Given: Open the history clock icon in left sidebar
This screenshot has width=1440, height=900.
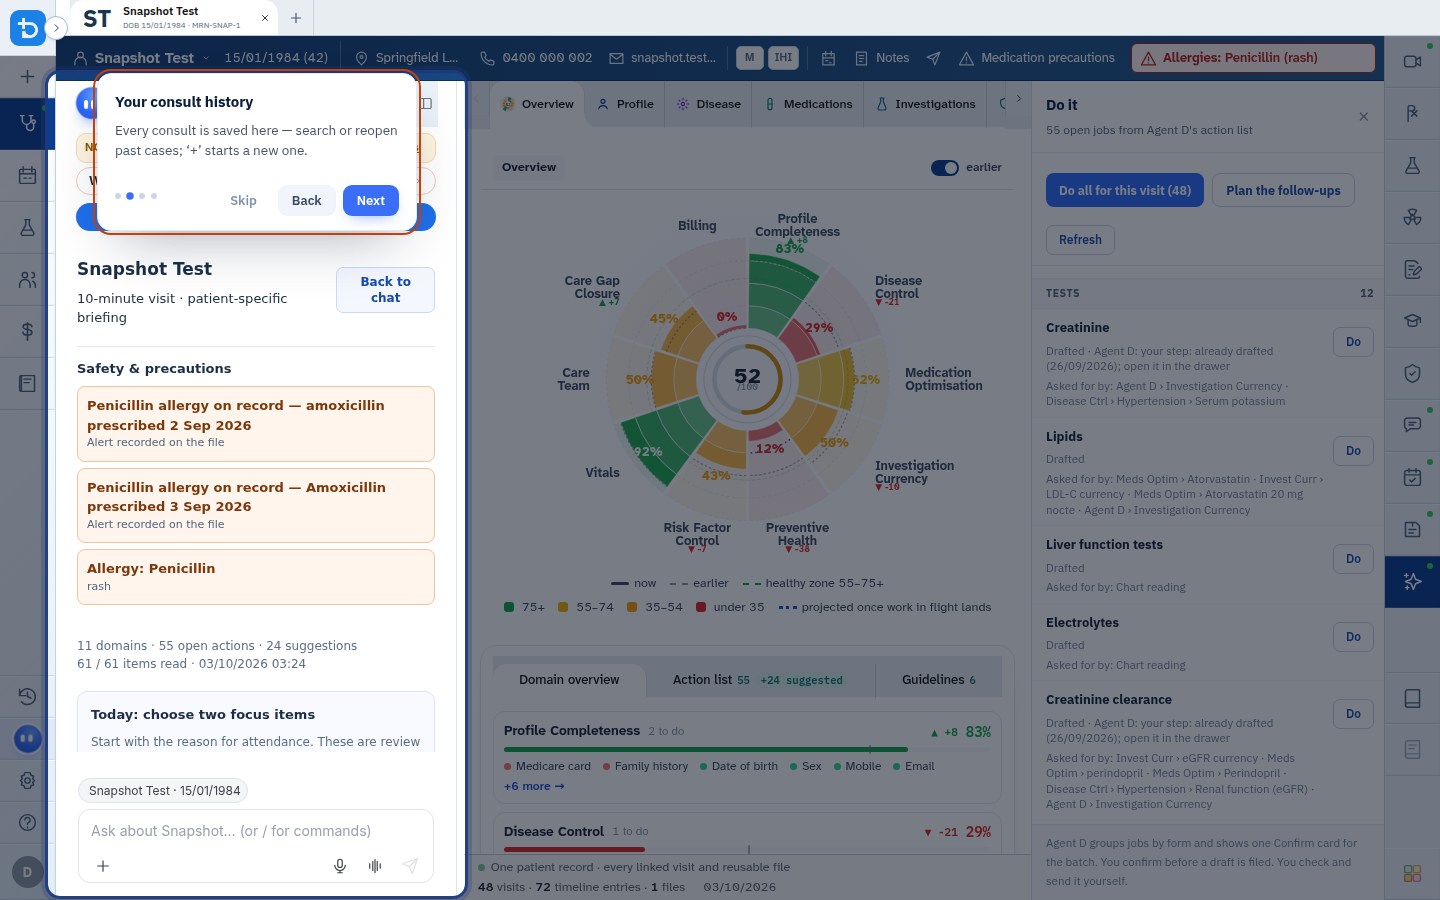Looking at the screenshot, I should pos(27,696).
